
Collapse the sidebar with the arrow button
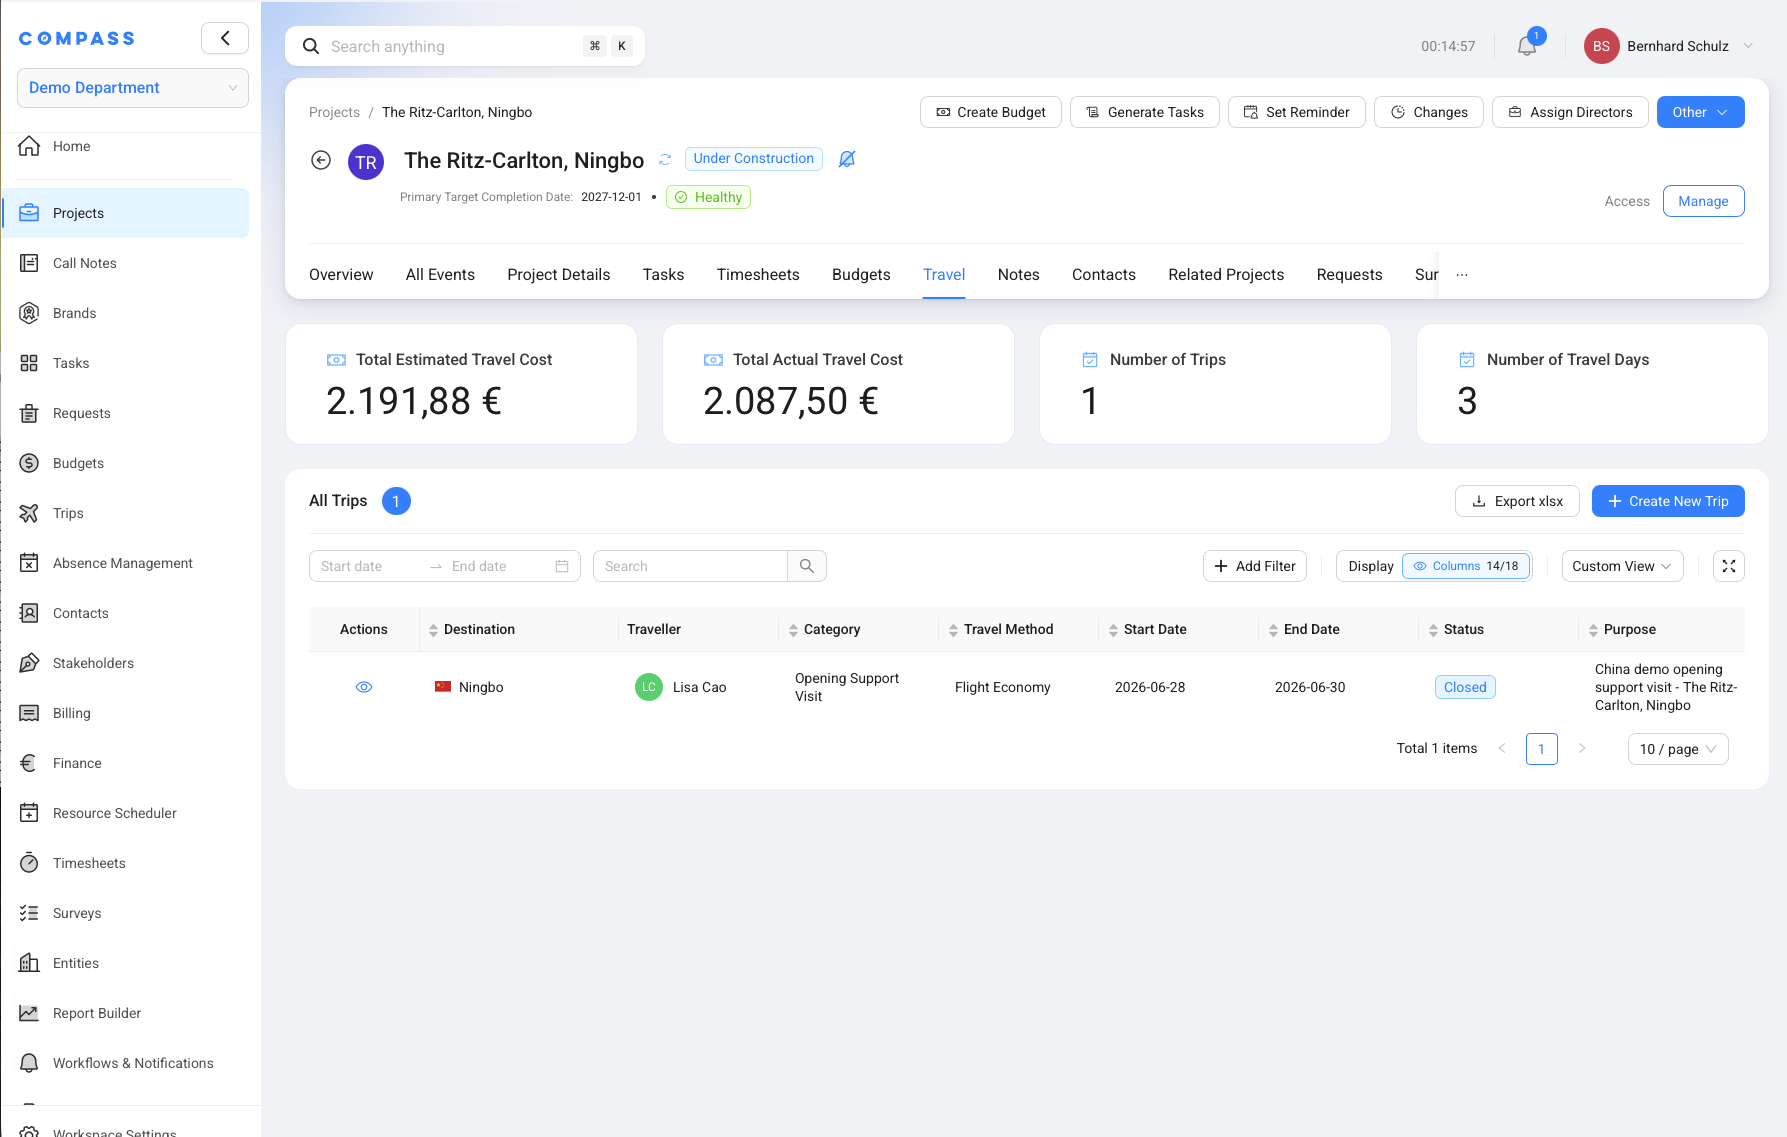pos(225,38)
